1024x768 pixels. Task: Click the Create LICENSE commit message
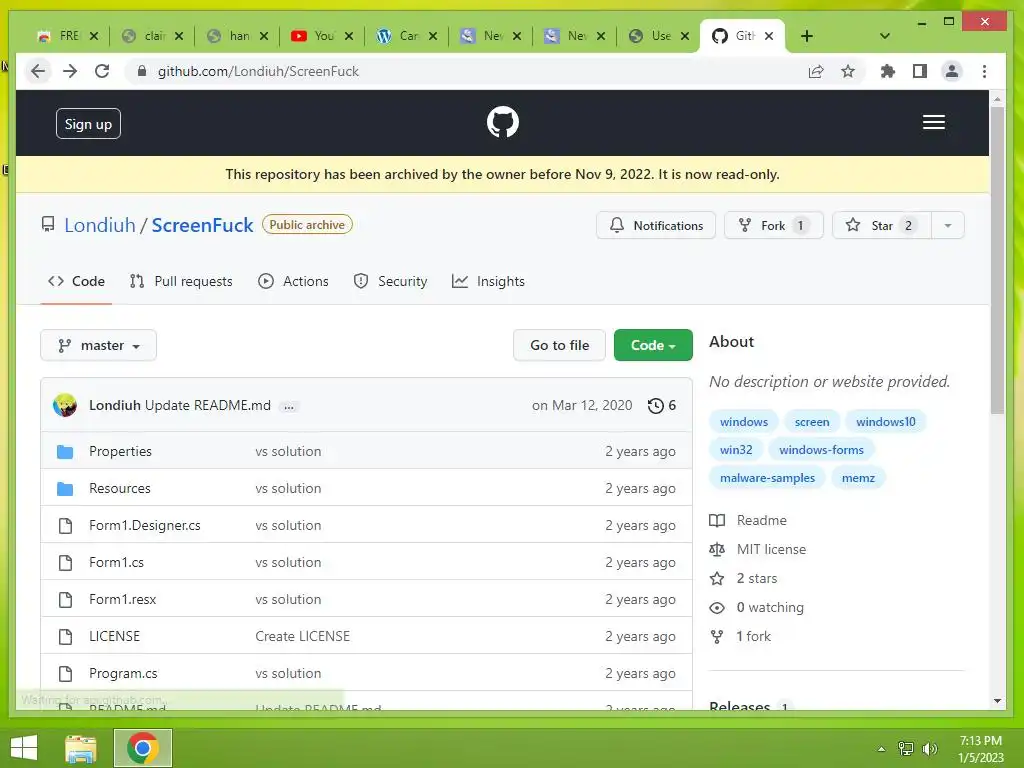[x=302, y=637]
